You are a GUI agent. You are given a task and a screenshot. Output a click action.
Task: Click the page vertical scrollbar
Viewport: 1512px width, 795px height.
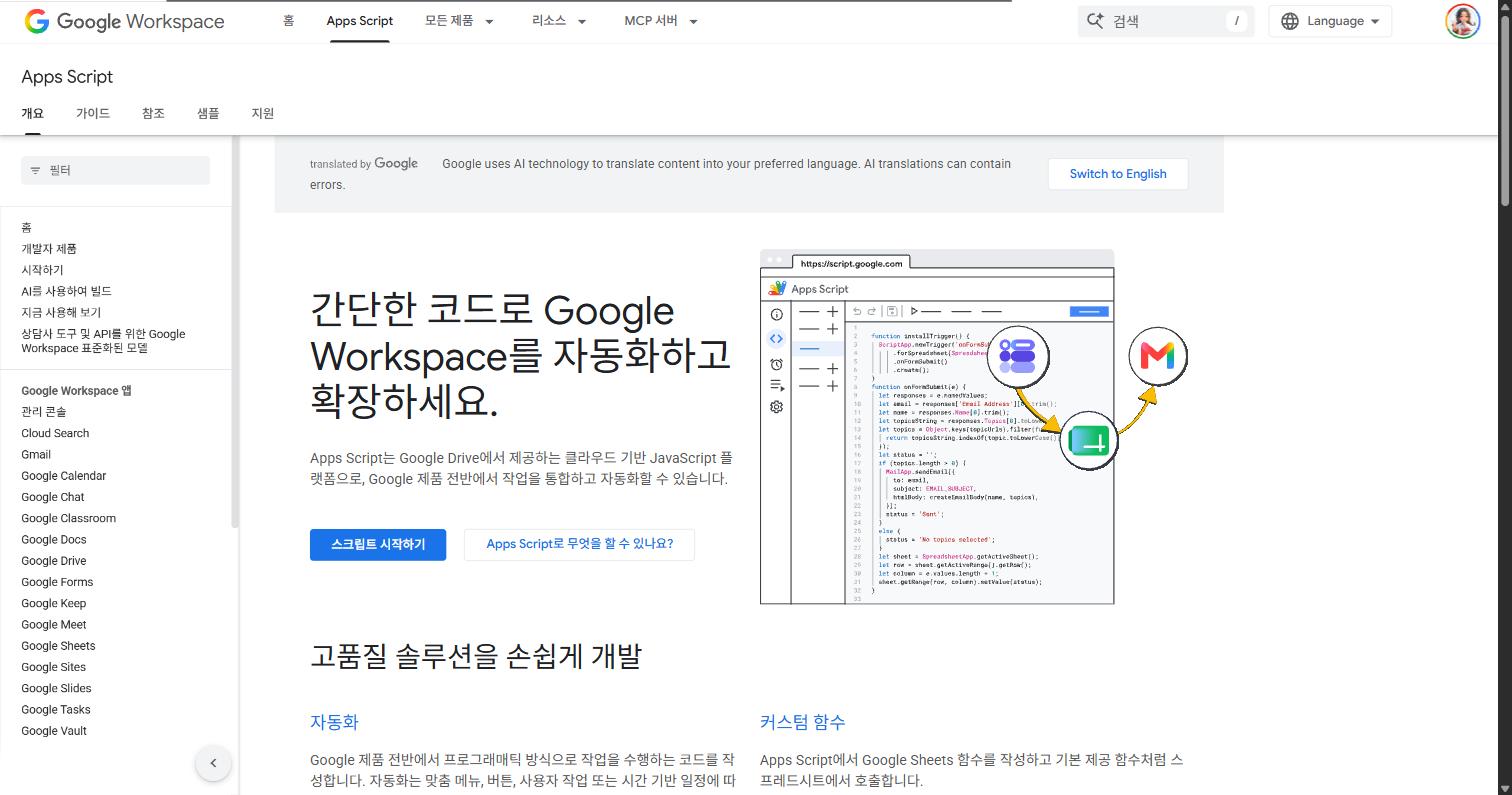tap(1505, 110)
